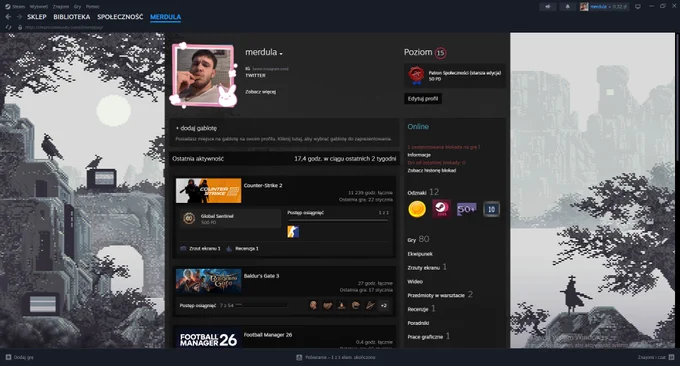The image size is (680, 366).
Task: Expand Zobacz więcej profile info
Action: pyautogui.click(x=260, y=92)
